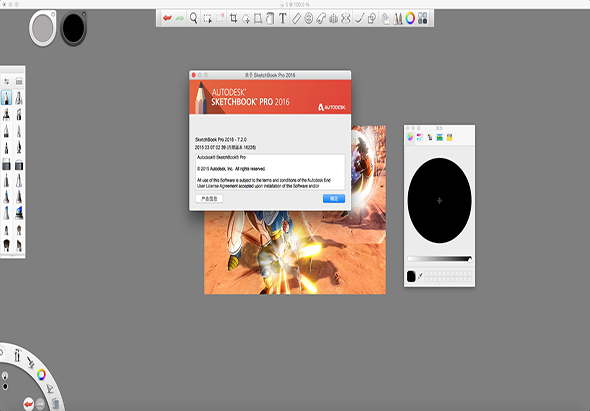Screen dimensions: 590x411
Task: Choose the Distort transform tool
Action: coord(258,18)
